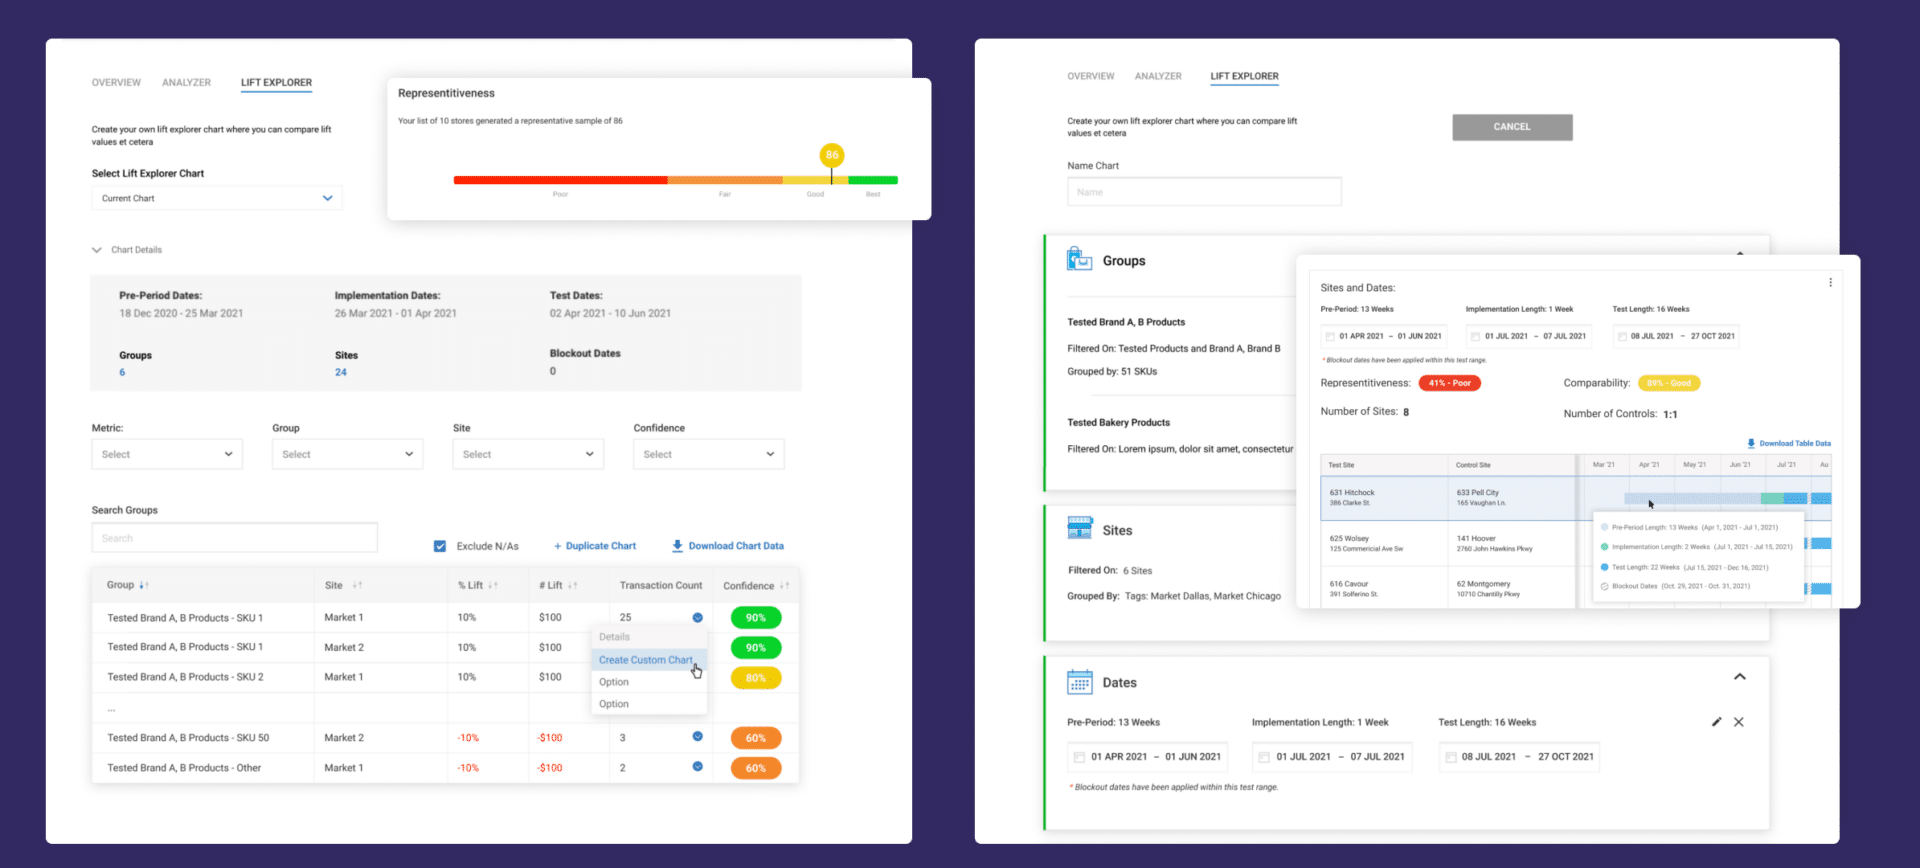1920x868 pixels.
Task: Click the Group column sort arrows
Action: pyautogui.click(x=144, y=585)
